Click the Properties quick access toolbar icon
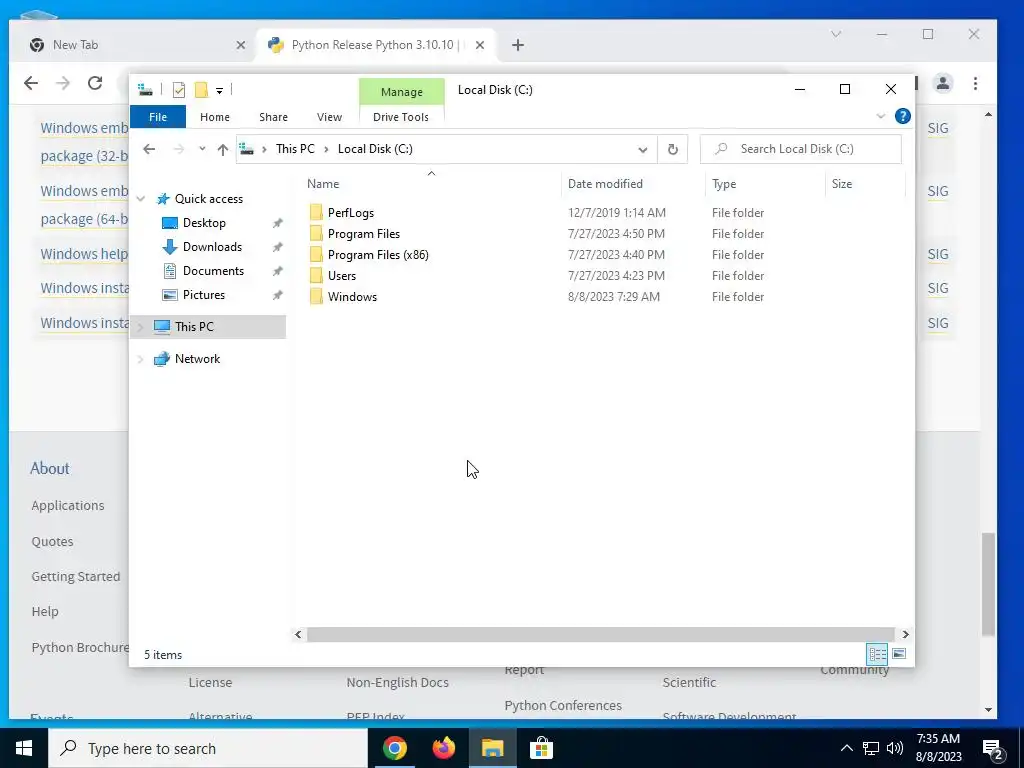 pyautogui.click(x=178, y=90)
